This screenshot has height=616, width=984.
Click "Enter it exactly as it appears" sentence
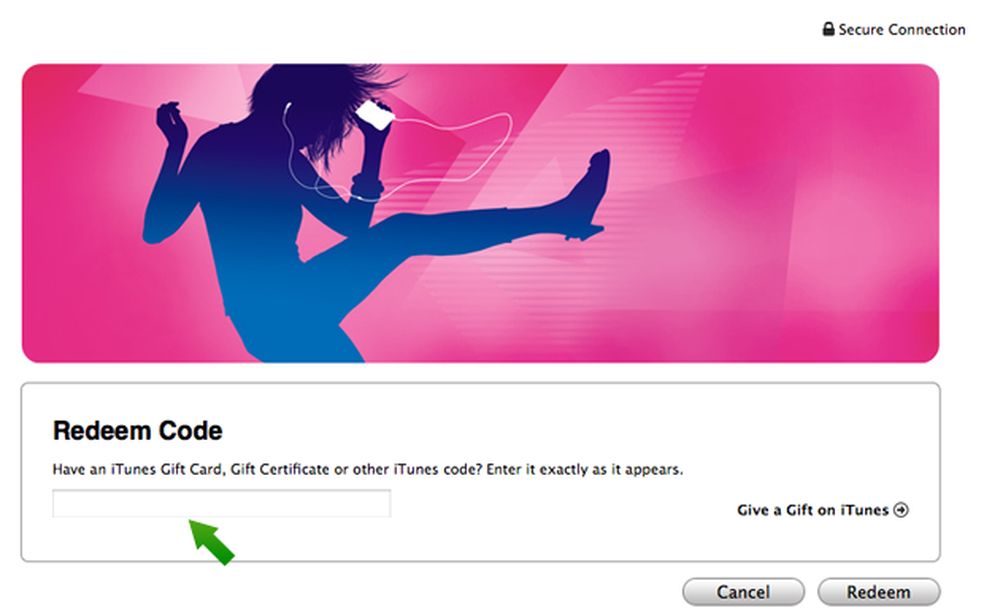[x=585, y=469]
